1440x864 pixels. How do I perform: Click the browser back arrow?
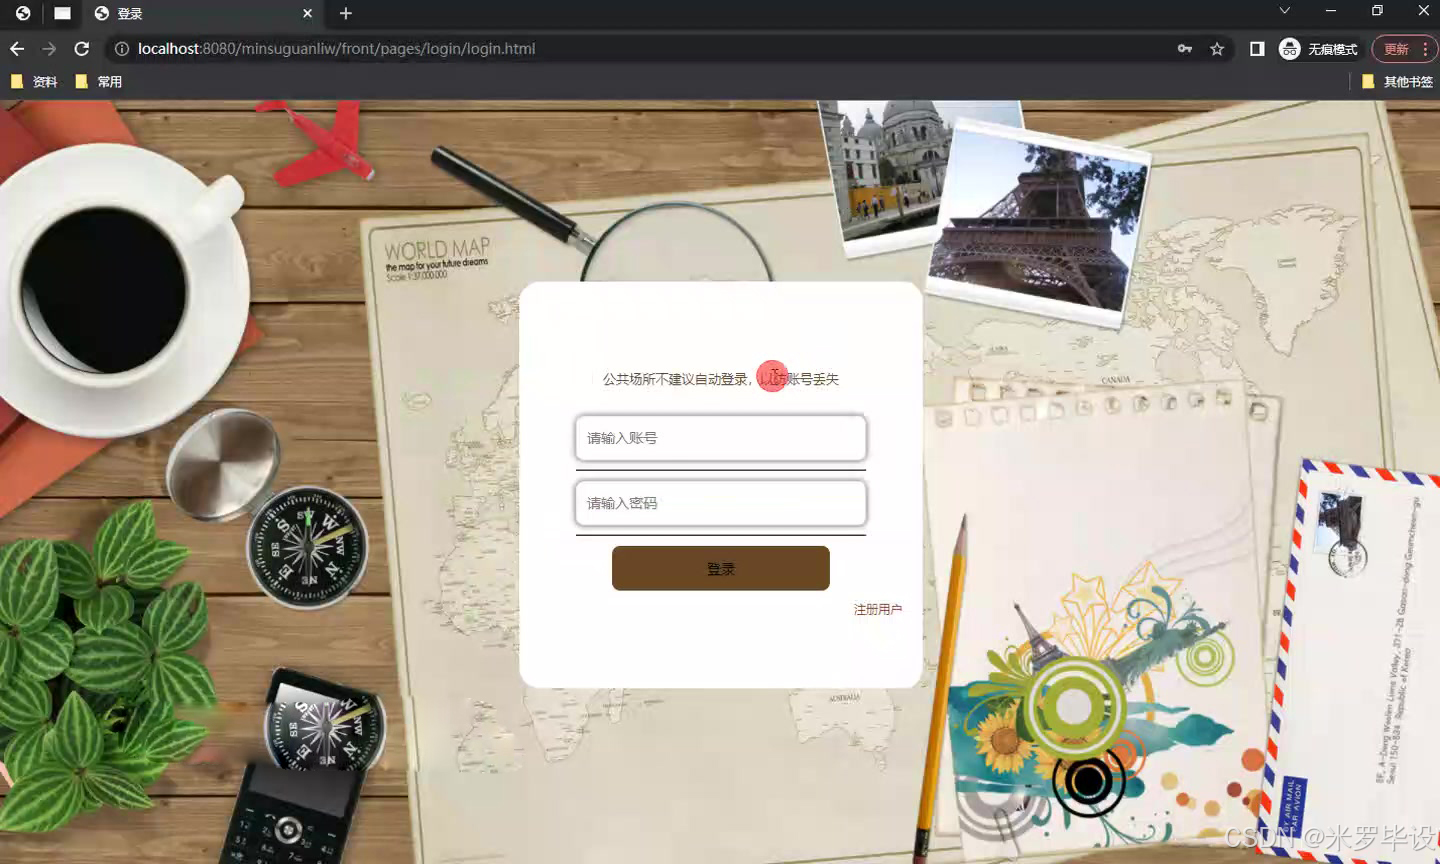17,49
